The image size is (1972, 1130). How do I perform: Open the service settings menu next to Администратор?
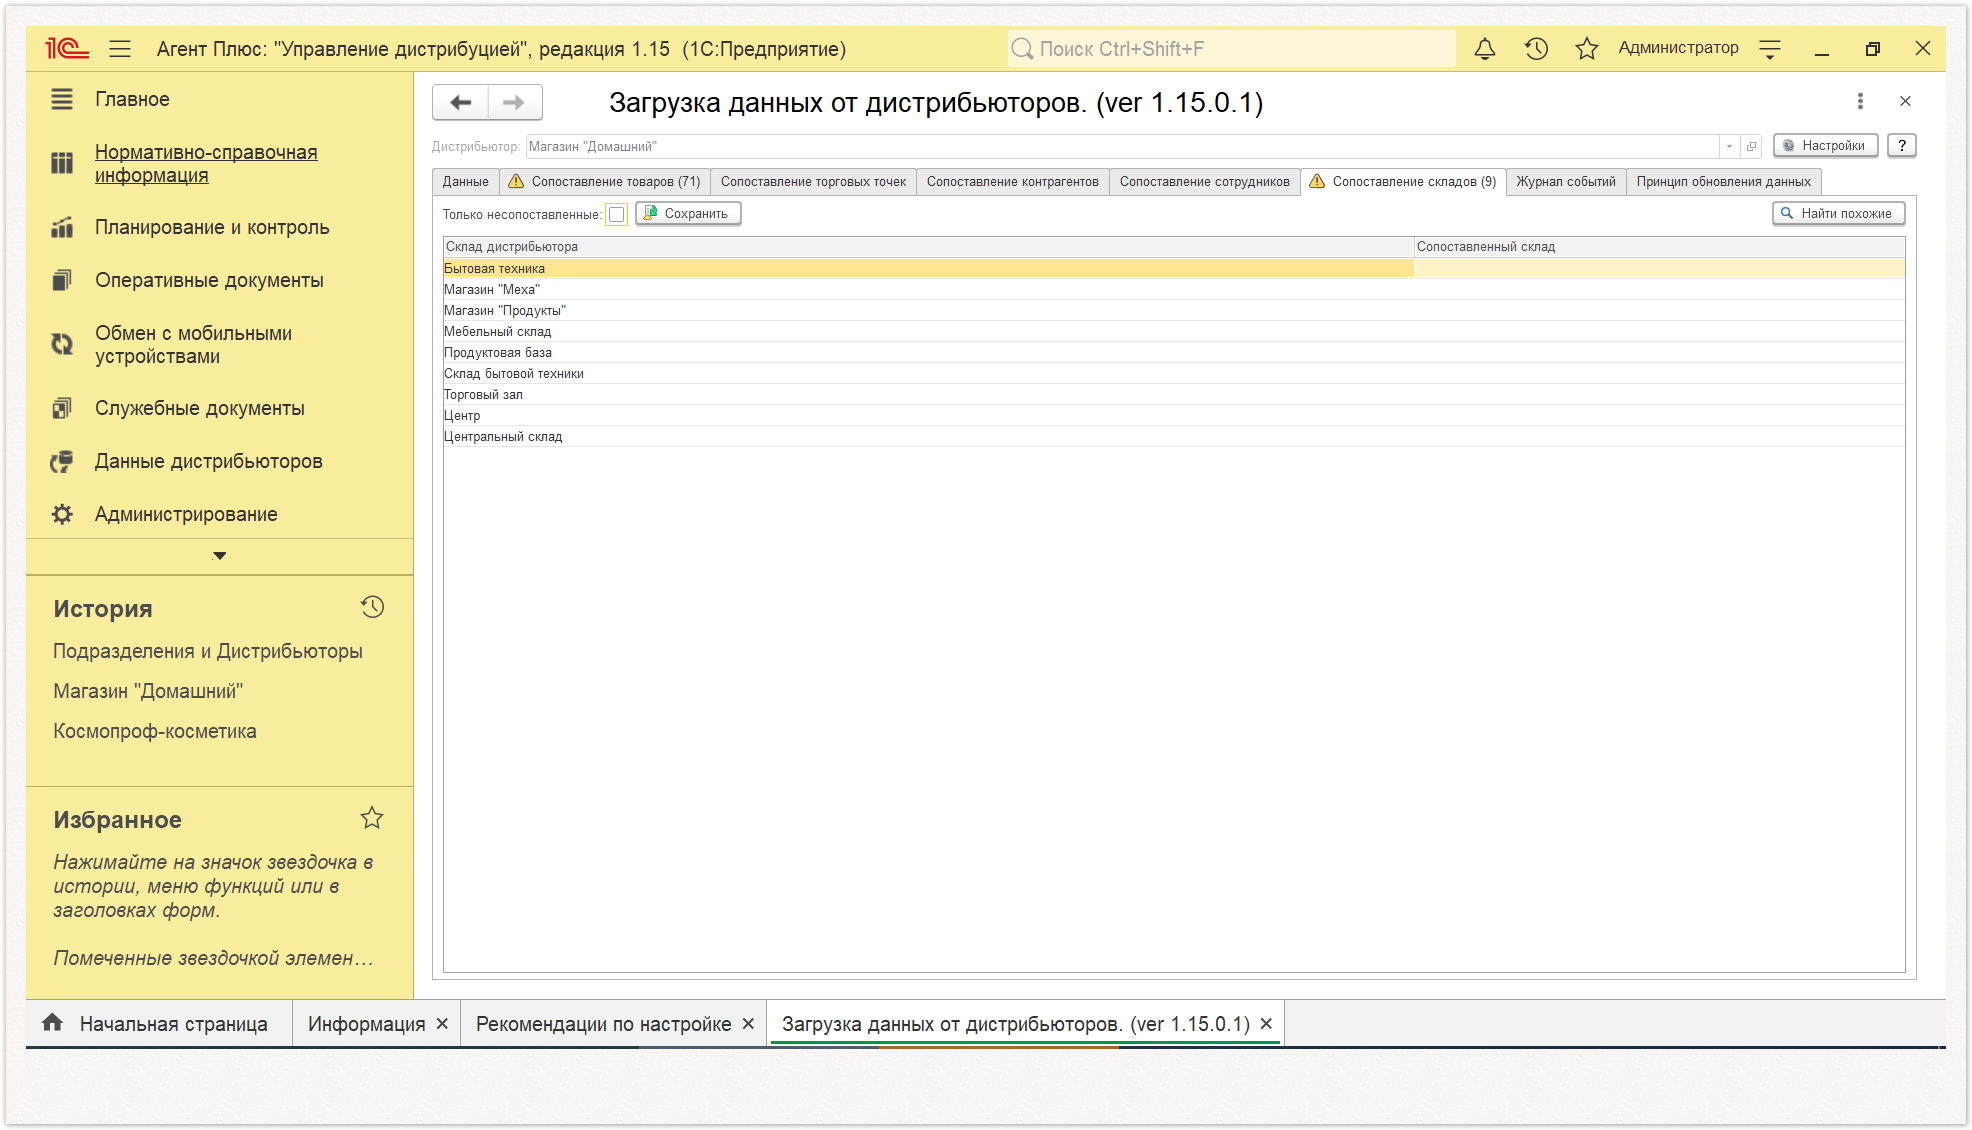[x=1770, y=49]
